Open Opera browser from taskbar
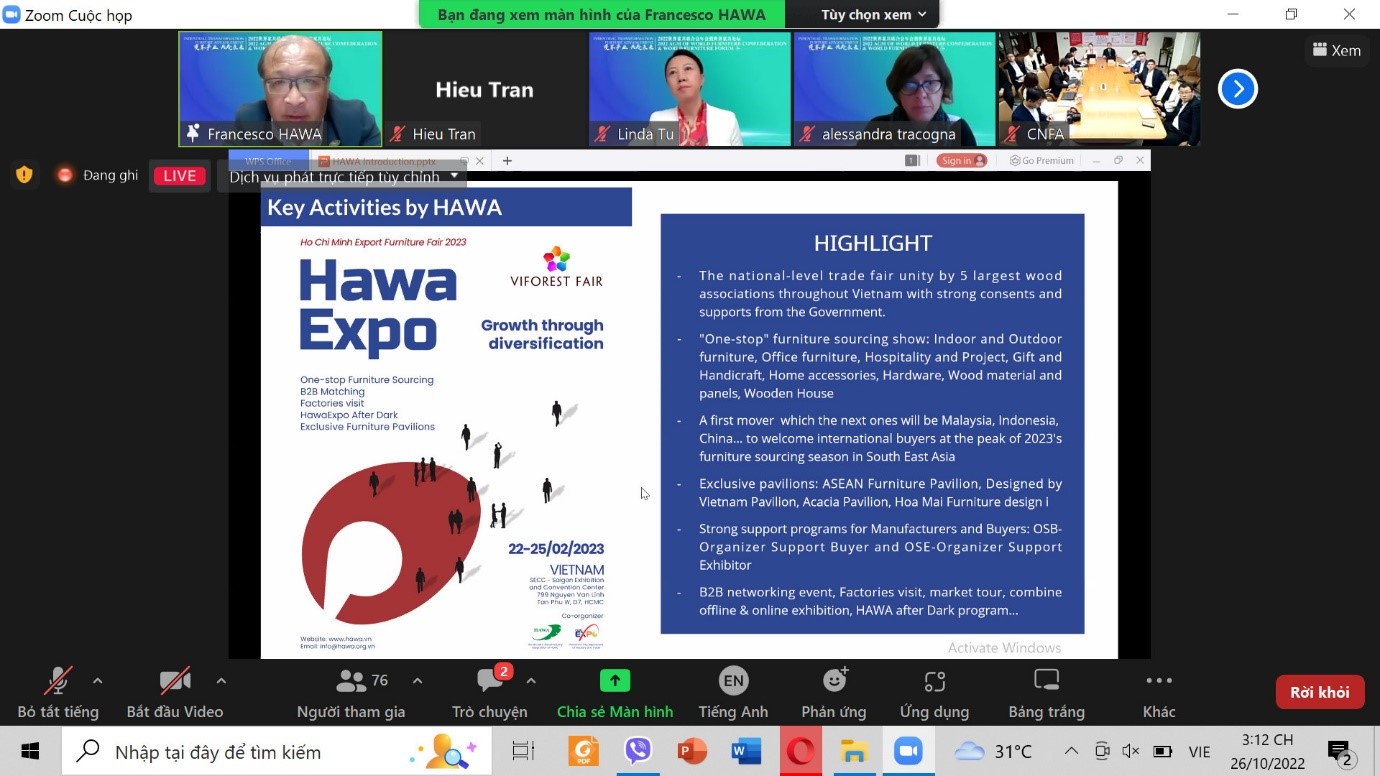 point(800,751)
